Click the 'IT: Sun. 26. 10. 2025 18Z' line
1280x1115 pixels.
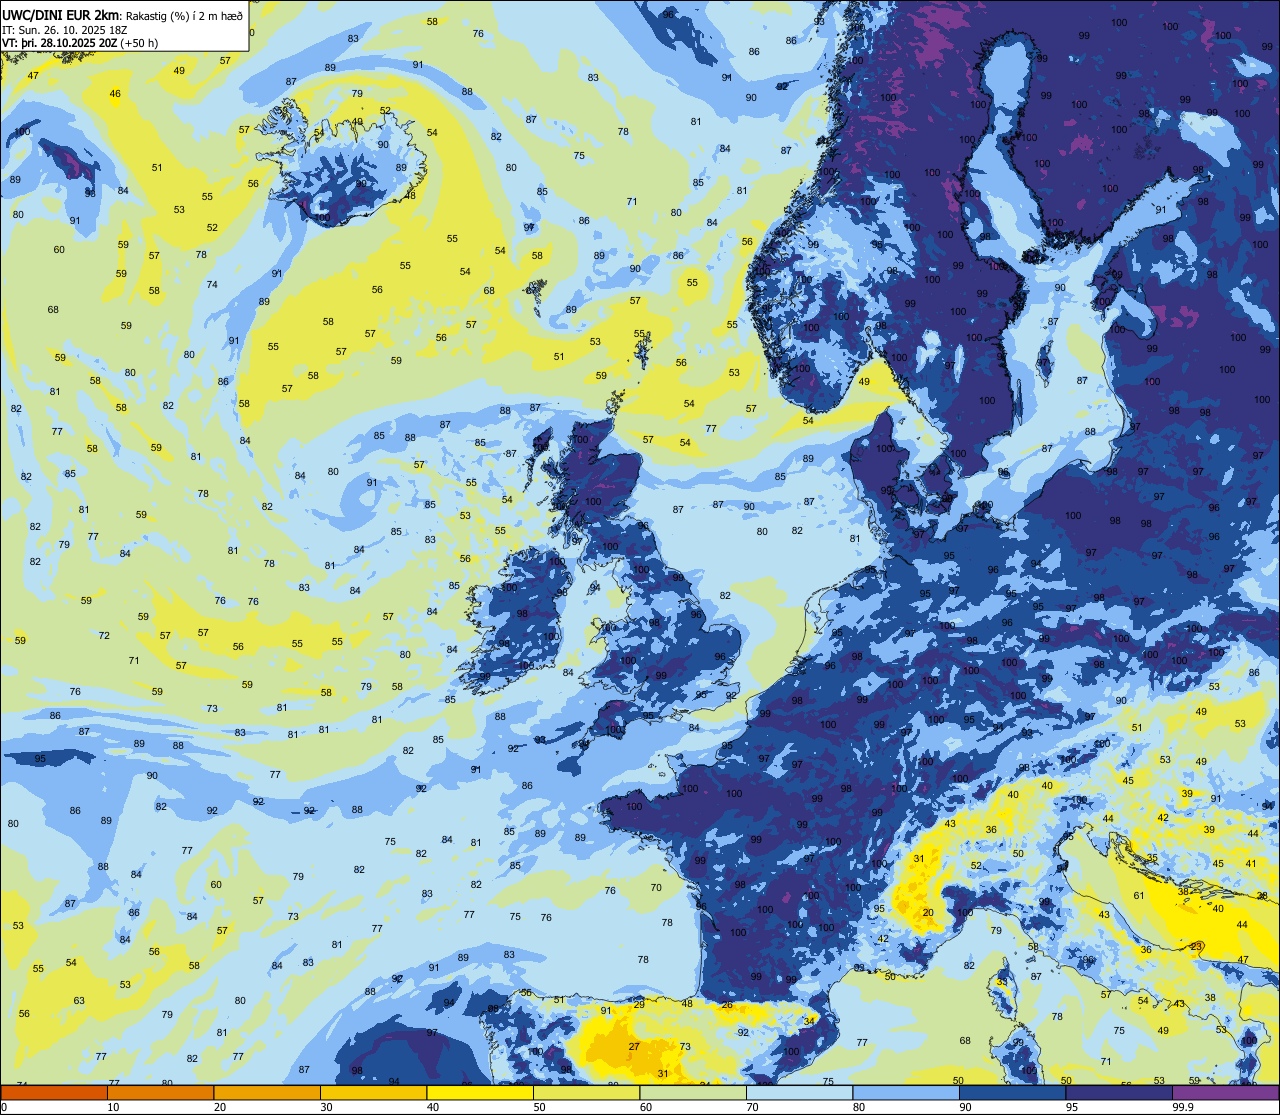[67, 30]
